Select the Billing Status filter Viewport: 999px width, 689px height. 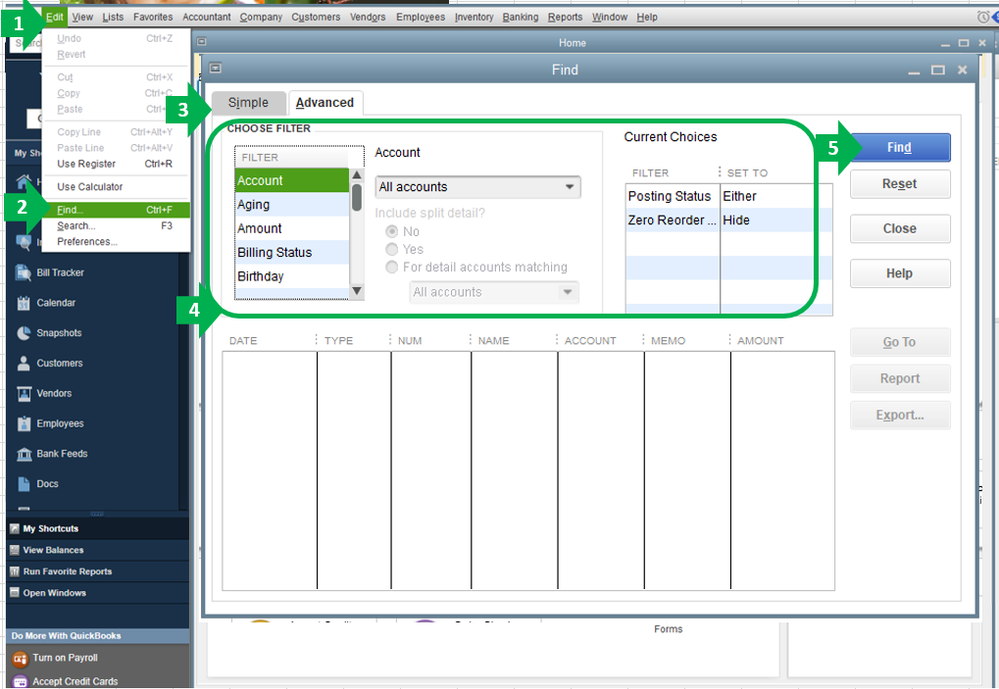[x=292, y=252]
